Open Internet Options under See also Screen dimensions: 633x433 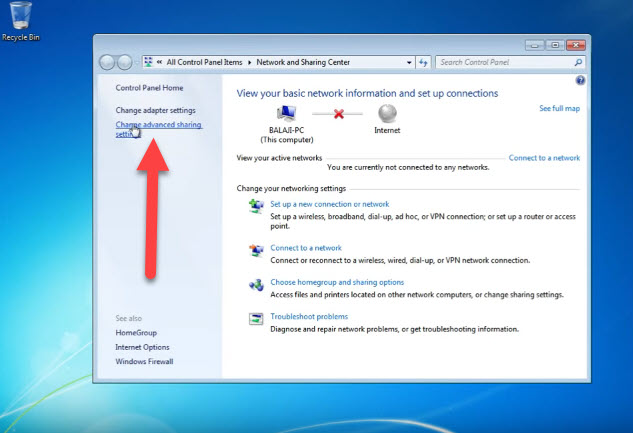142,347
